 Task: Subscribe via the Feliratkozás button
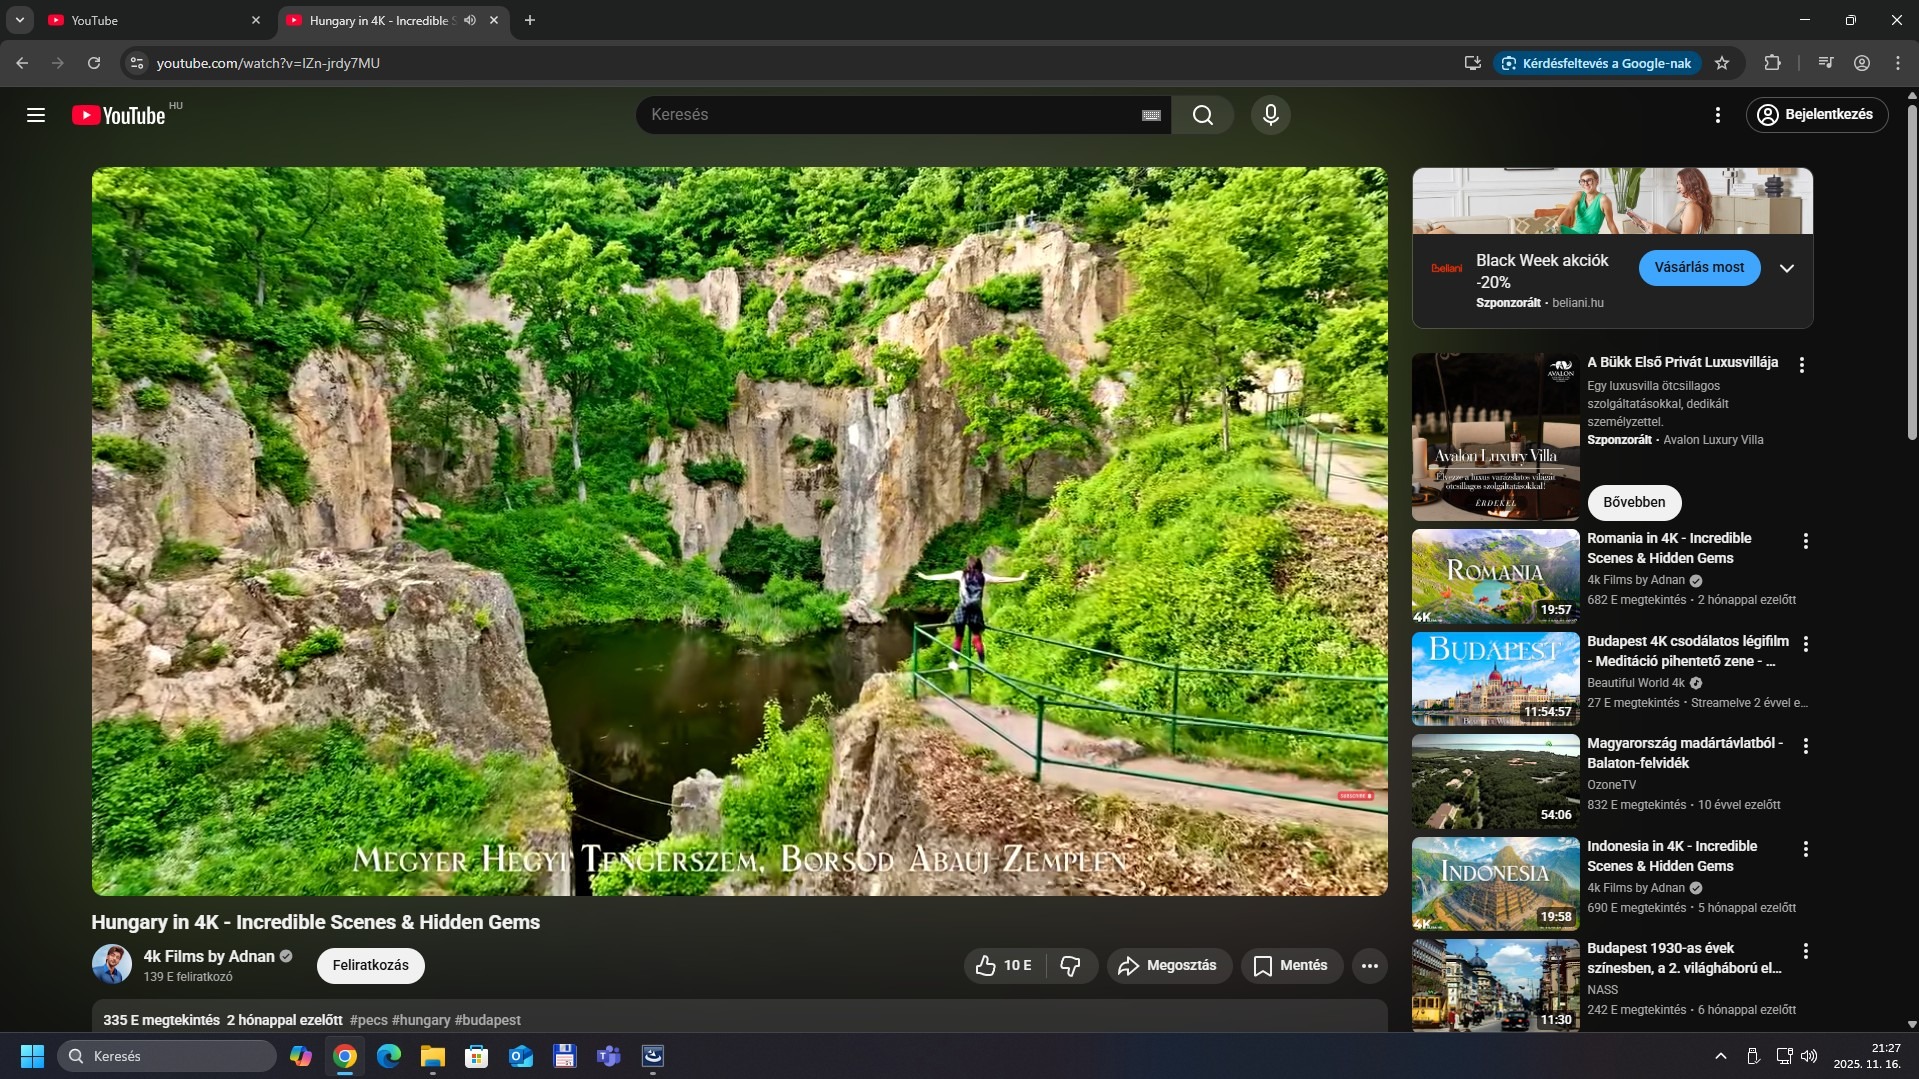pos(370,965)
